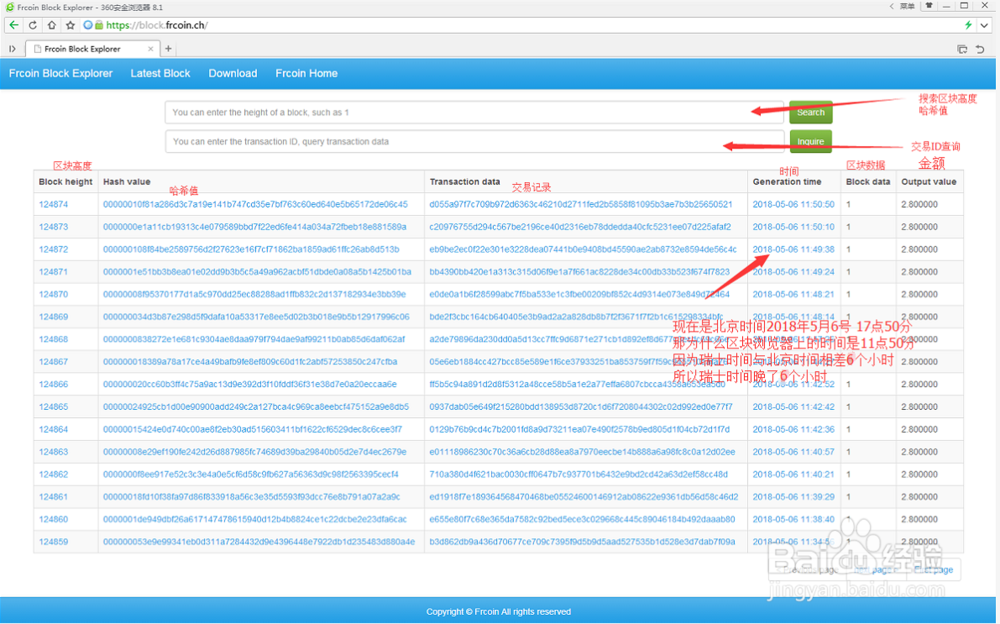
Task: Open Frcoin Block Explorer navbar link
Action: pos(61,73)
